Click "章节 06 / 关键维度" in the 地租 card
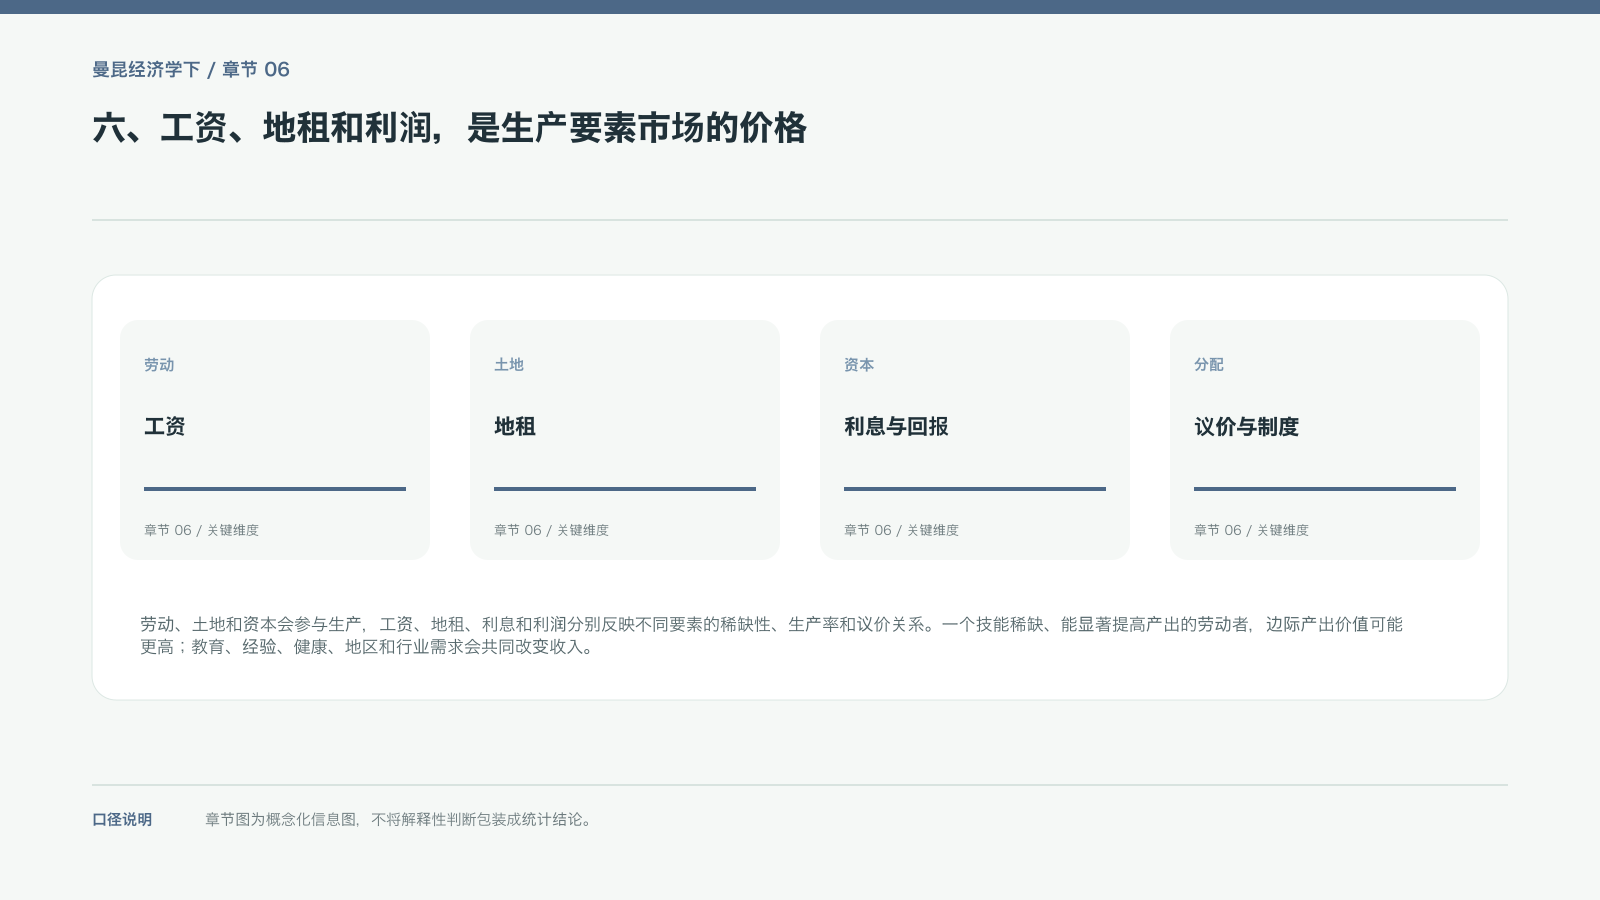This screenshot has width=1600, height=900. (x=551, y=530)
